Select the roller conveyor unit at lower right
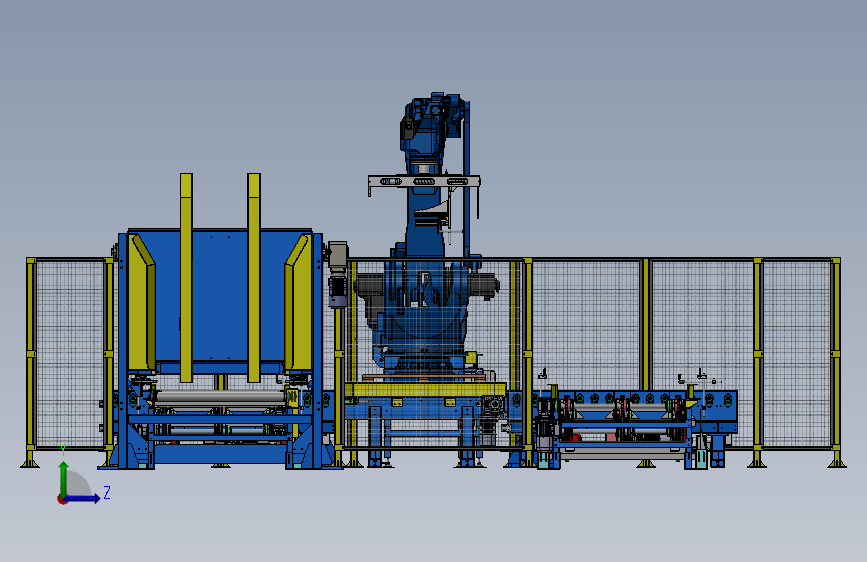Viewport: 867px width, 562px height. click(622, 423)
